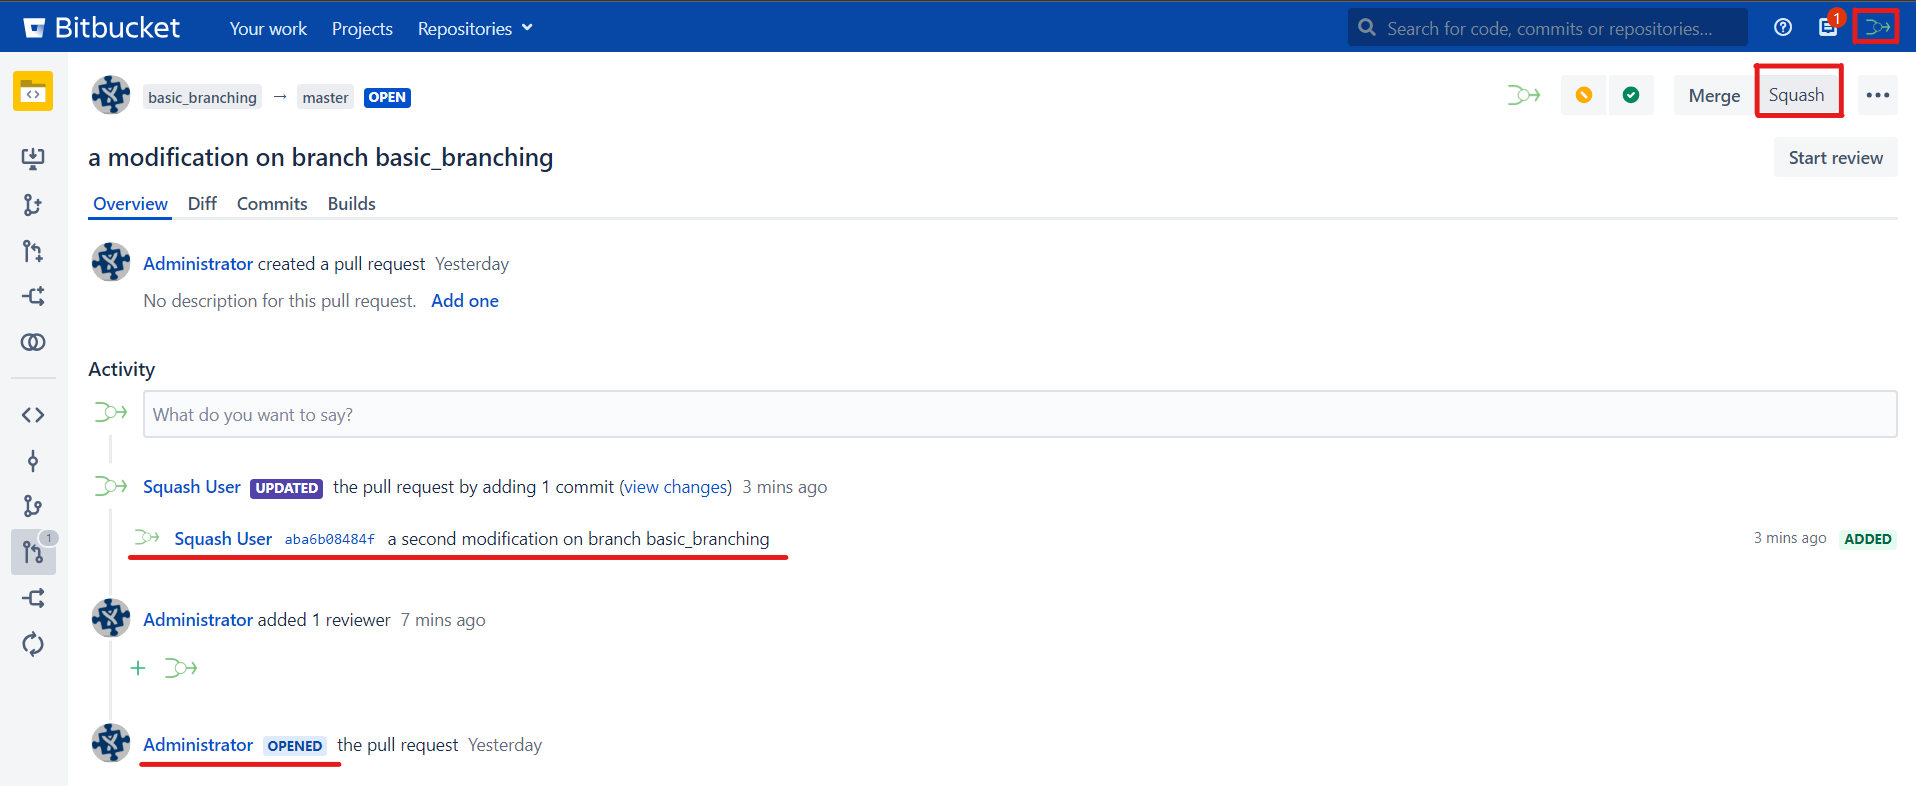The image size is (1916, 786).
Task: Click the Bitbucket logo
Action: tap(101, 27)
